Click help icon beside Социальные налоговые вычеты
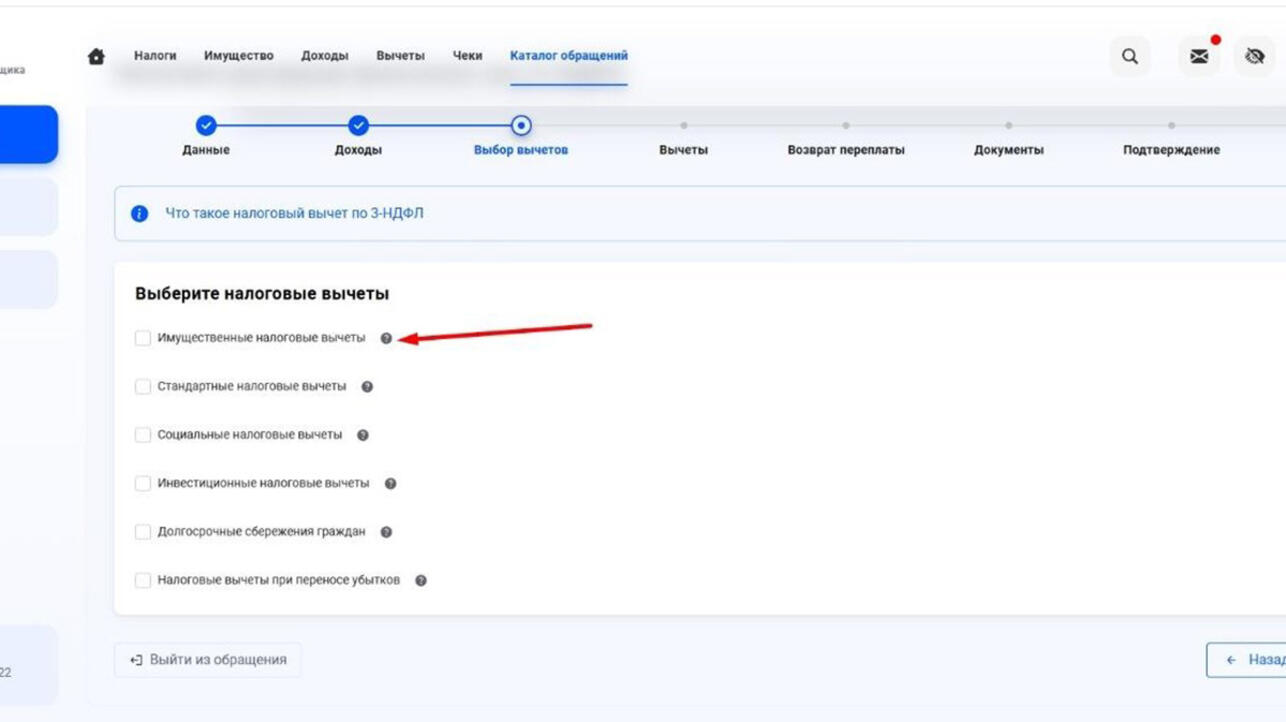This screenshot has height=722, width=1286. click(x=363, y=435)
